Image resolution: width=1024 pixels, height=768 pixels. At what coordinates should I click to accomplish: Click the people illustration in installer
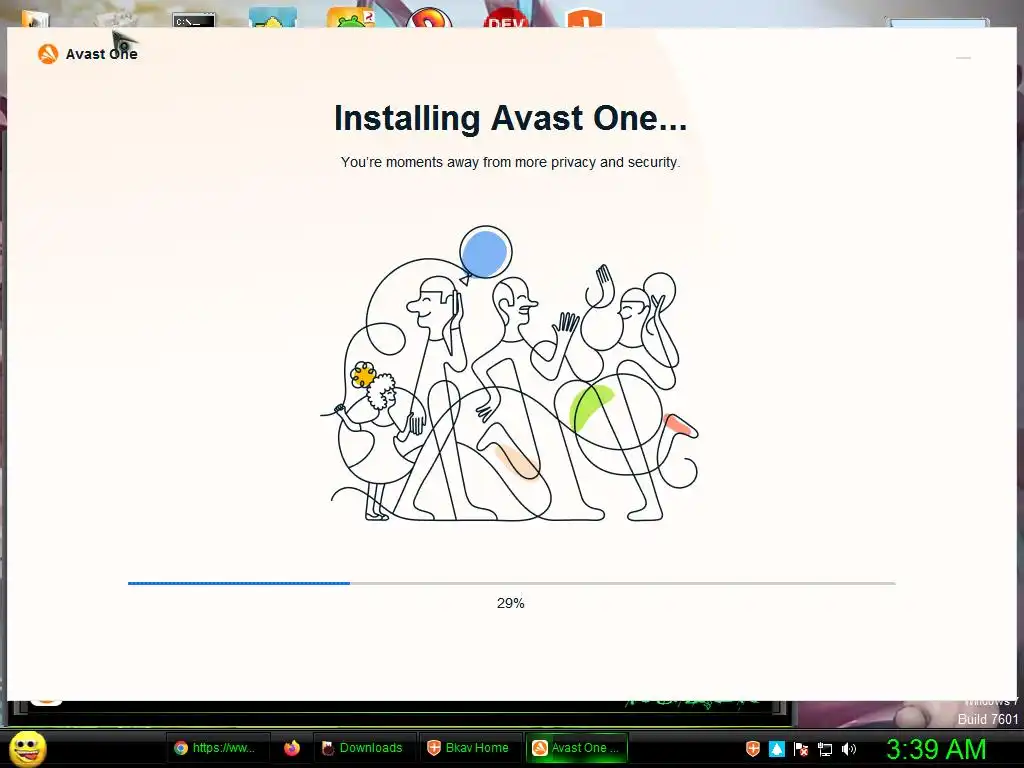[x=511, y=374]
